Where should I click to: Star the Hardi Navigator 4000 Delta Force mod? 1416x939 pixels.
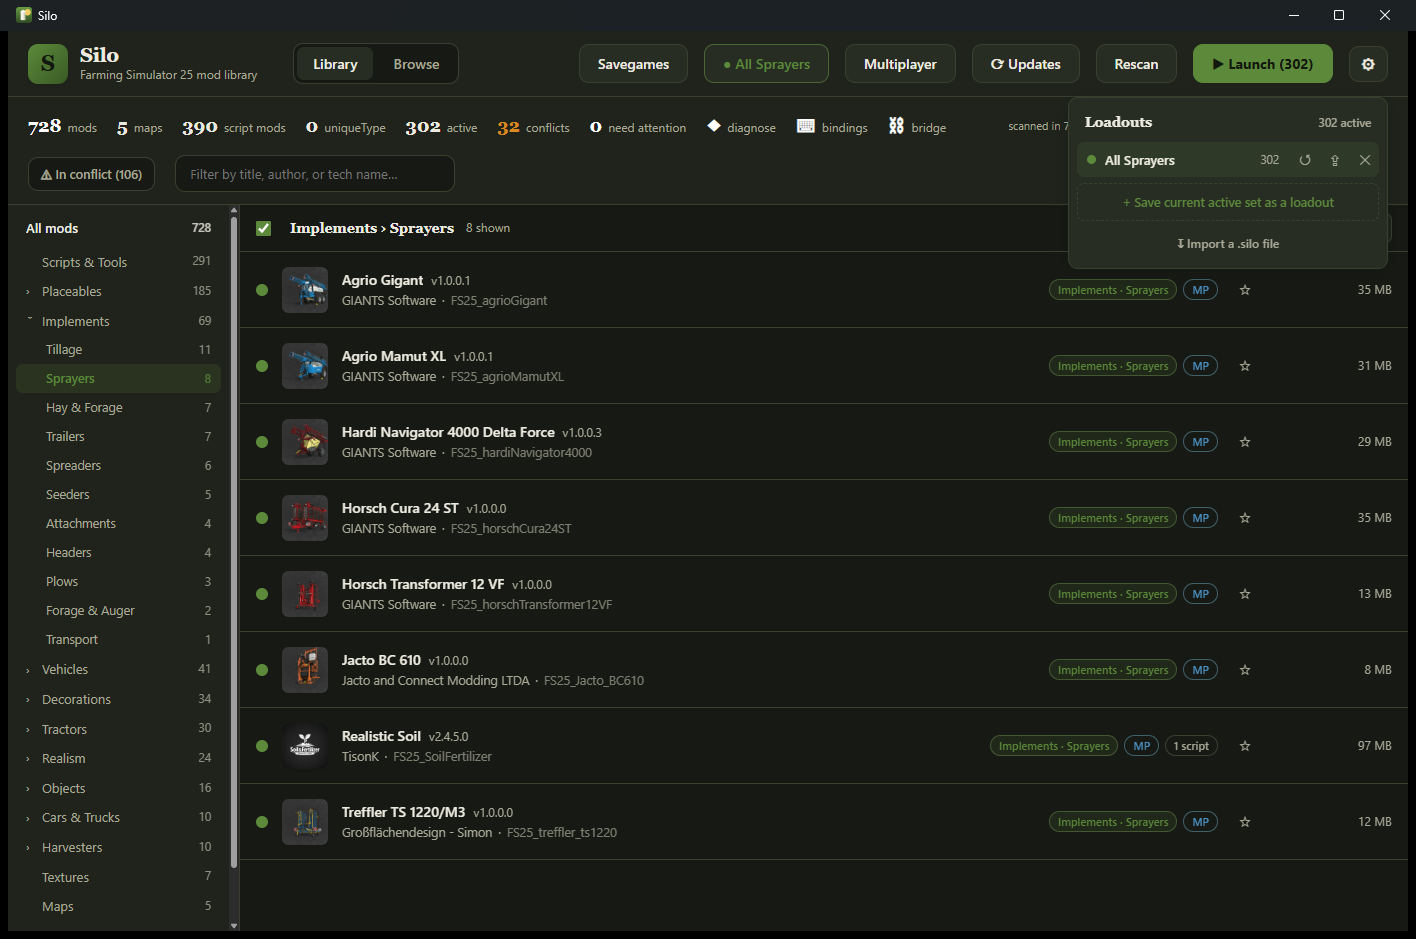[x=1245, y=442]
